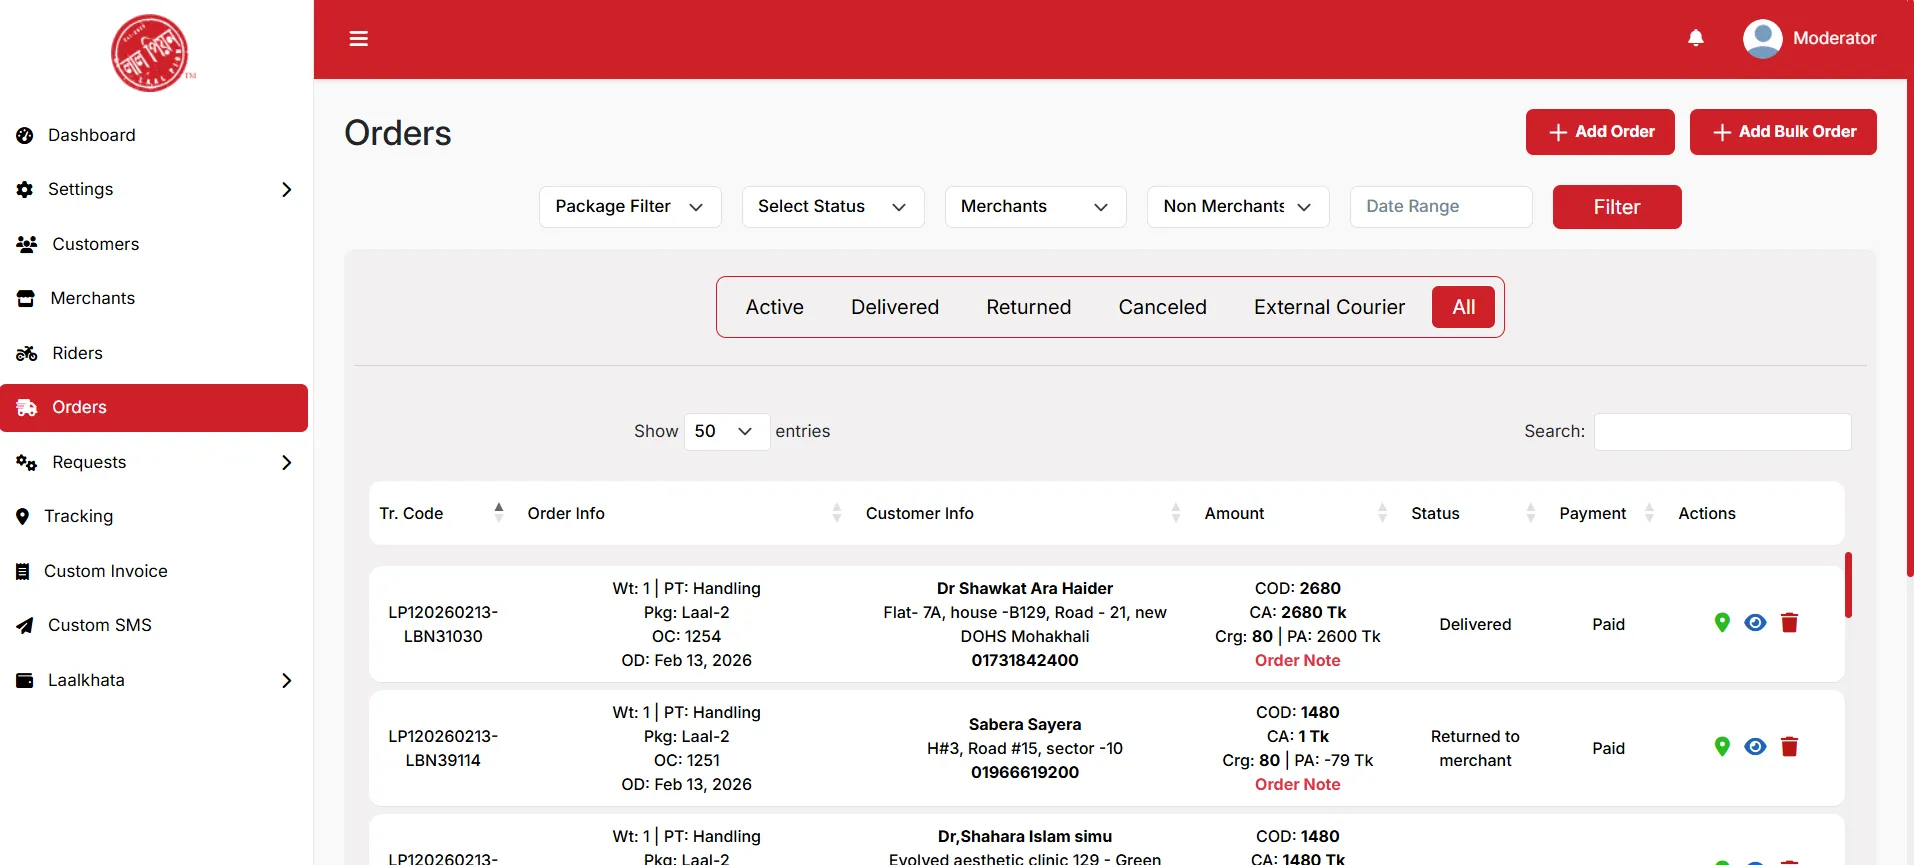Switch to the Delivered orders tab

tap(895, 307)
